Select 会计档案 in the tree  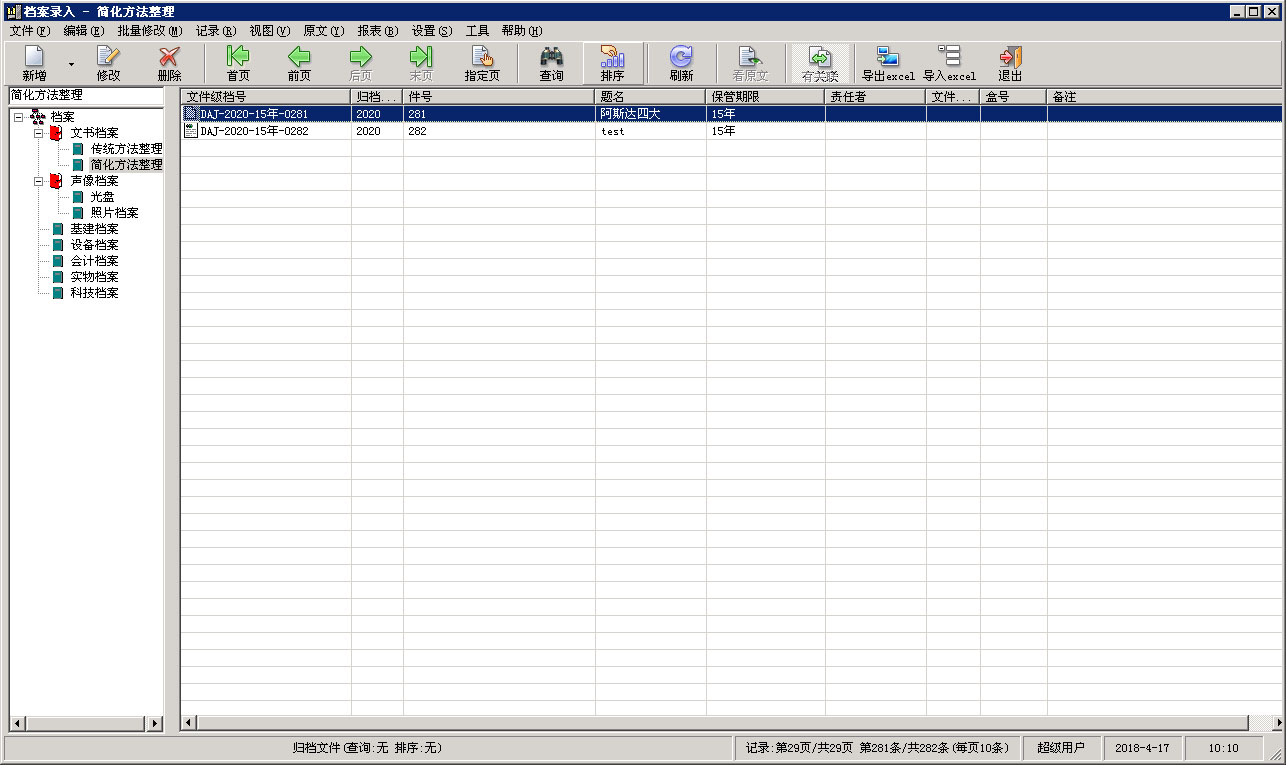pos(94,261)
